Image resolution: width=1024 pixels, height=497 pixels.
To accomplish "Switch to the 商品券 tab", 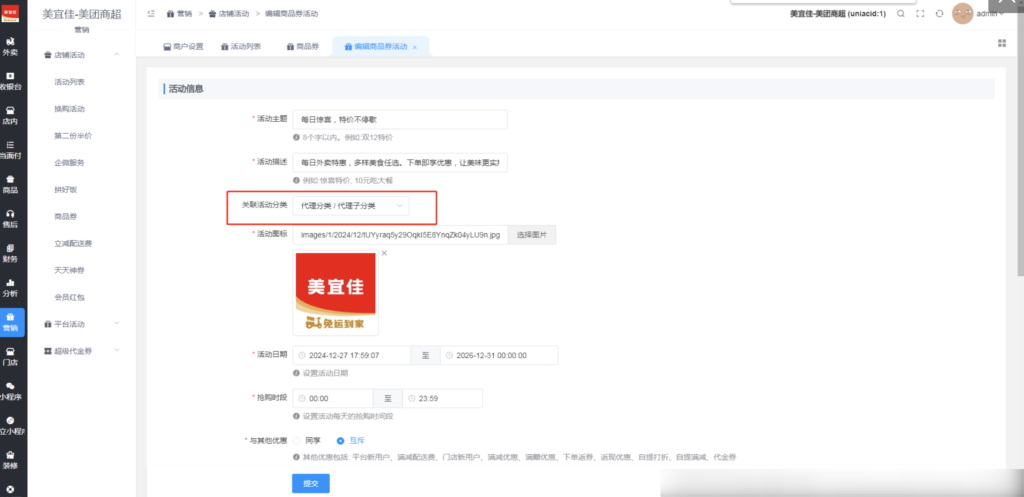I will click(x=303, y=46).
